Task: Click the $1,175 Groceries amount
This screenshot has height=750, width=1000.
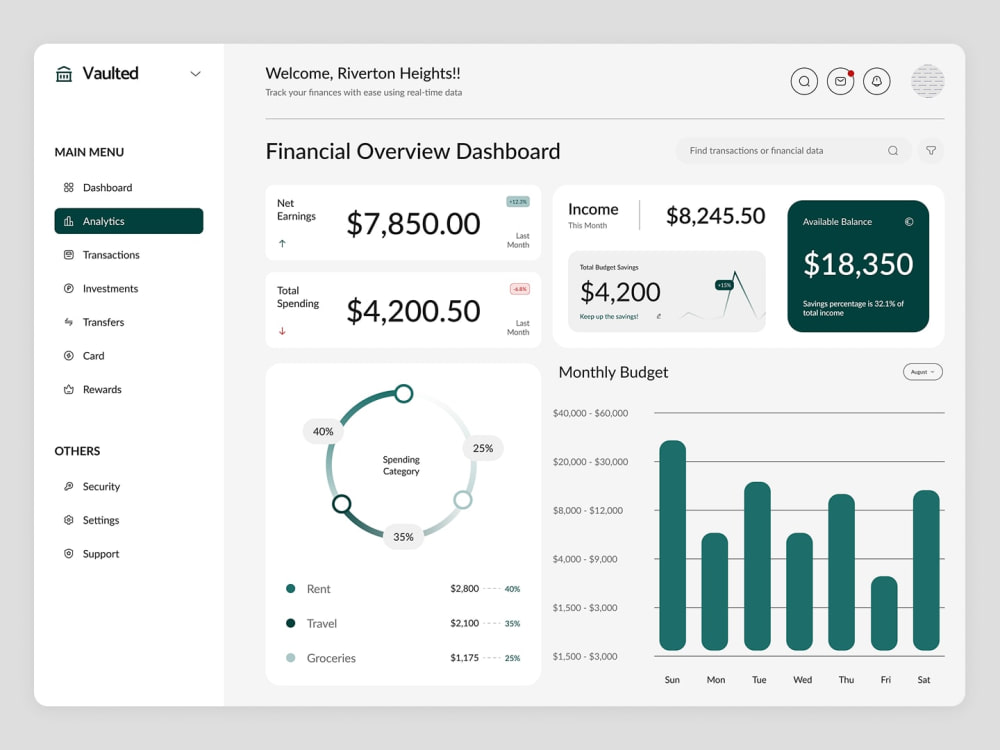Action: 464,658
